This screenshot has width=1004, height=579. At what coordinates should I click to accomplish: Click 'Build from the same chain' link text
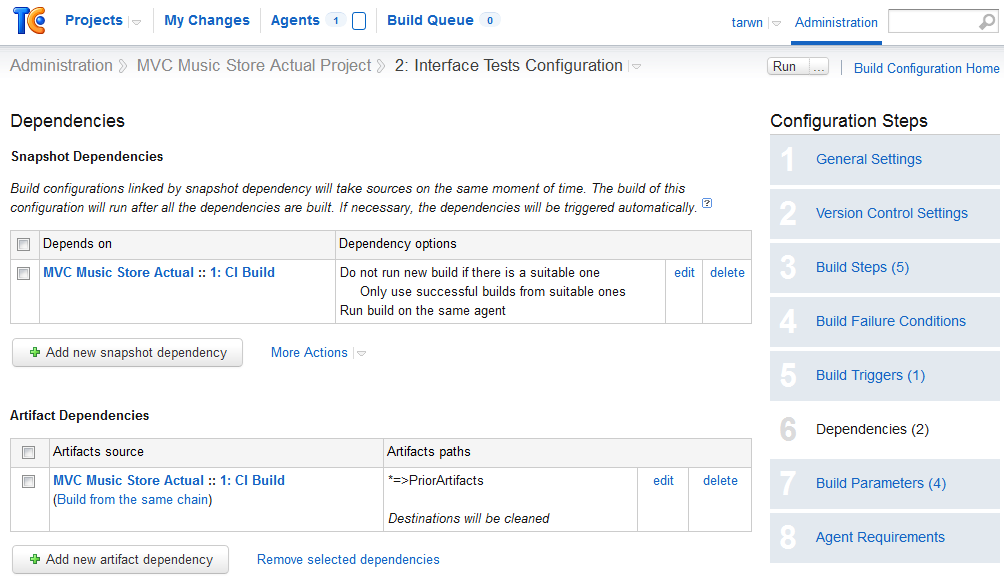click(133, 500)
